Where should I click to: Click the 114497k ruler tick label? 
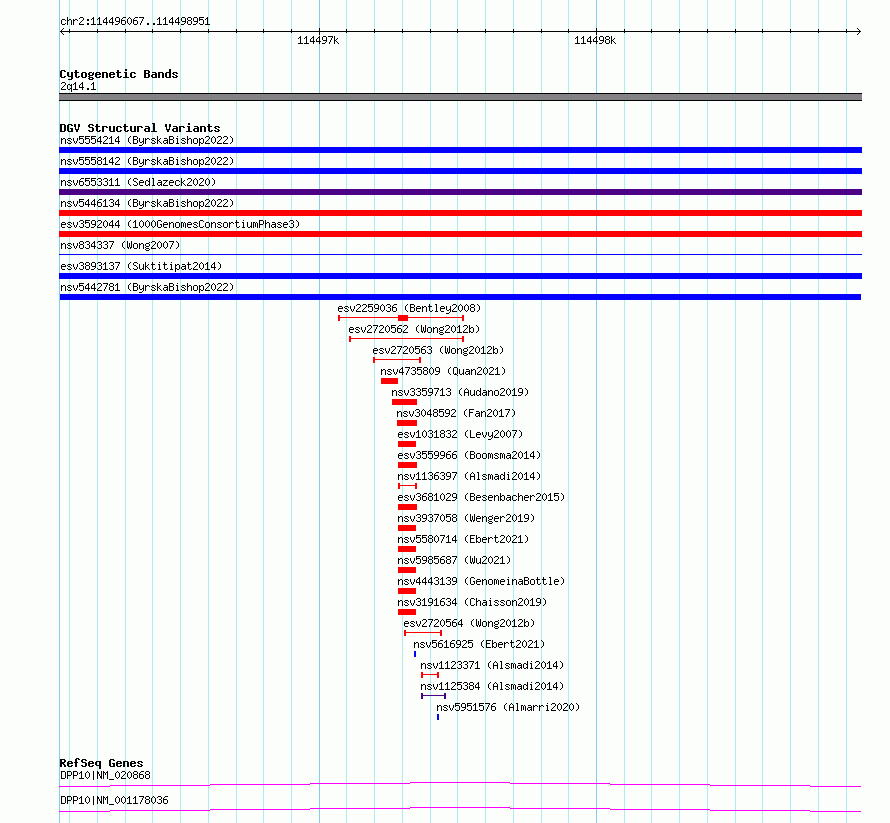[318, 40]
